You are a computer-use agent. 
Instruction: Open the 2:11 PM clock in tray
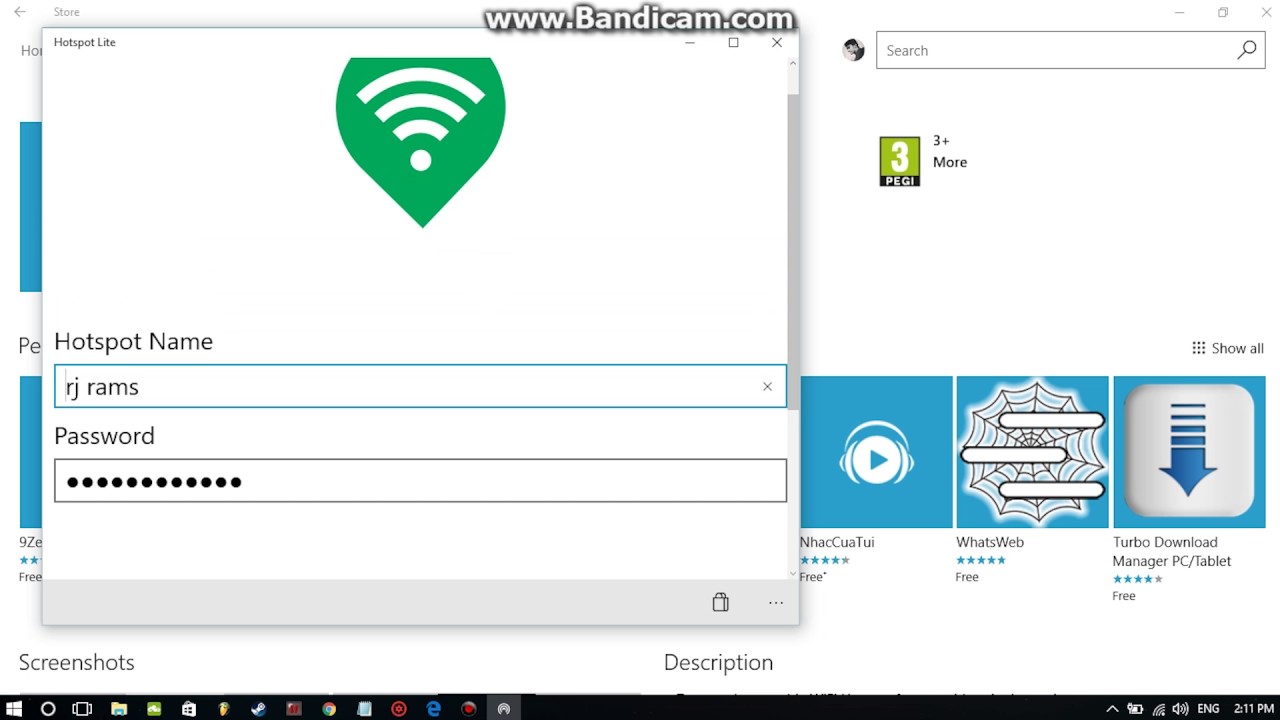(1253, 709)
